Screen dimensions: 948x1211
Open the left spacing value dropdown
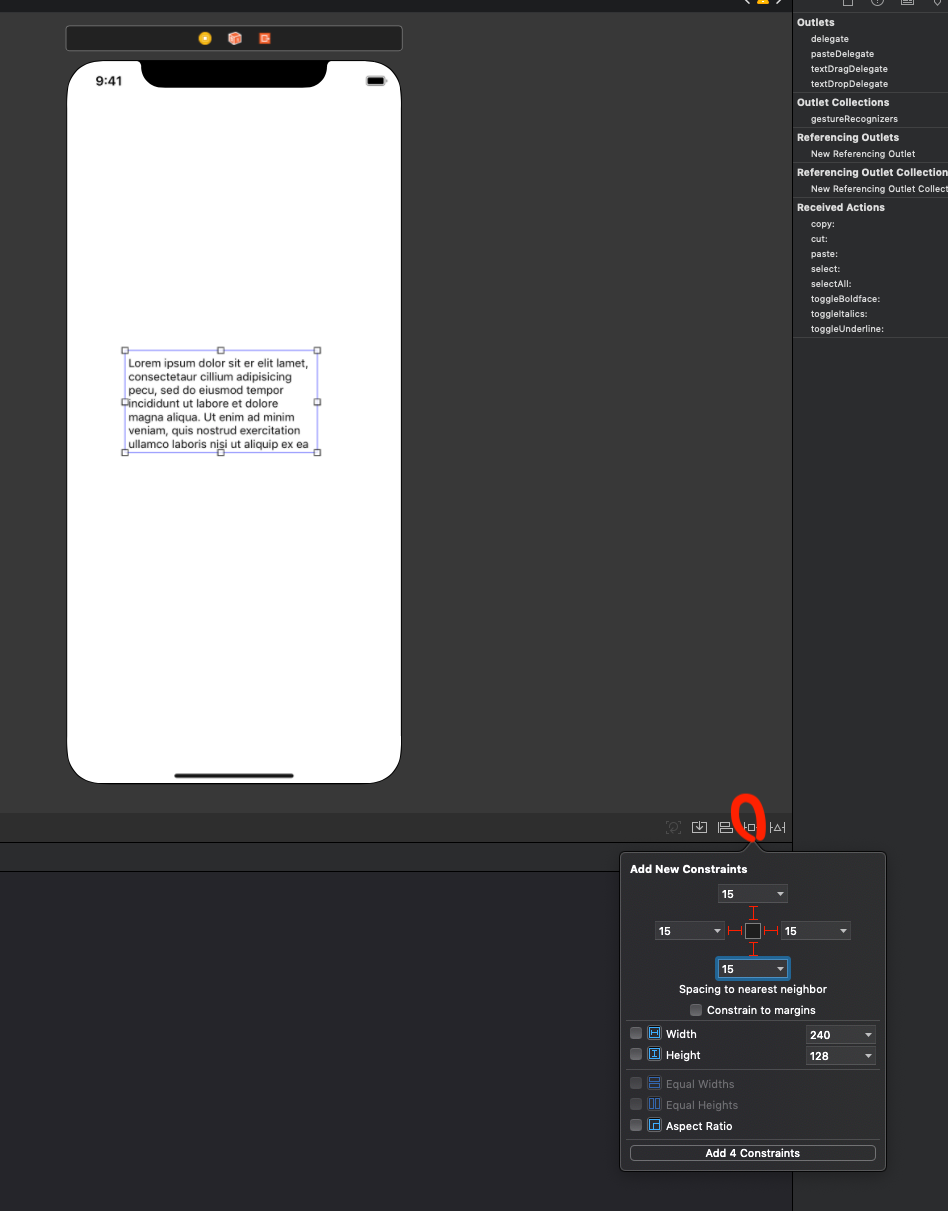pos(718,931)
